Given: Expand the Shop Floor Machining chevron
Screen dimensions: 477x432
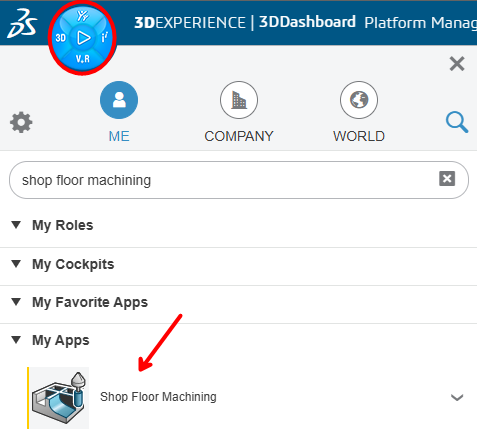Looking at the screenshot, I should tap(457, 397).
